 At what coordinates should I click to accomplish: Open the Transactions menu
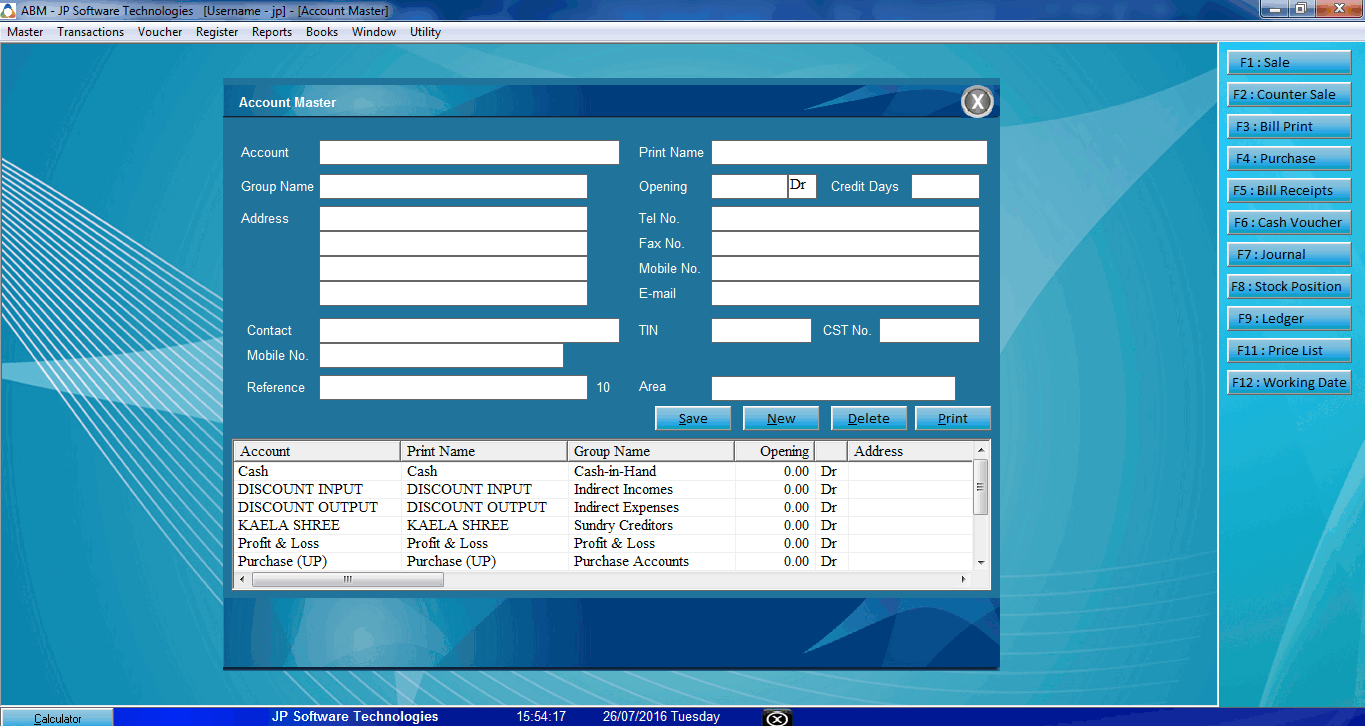(91, 32)
